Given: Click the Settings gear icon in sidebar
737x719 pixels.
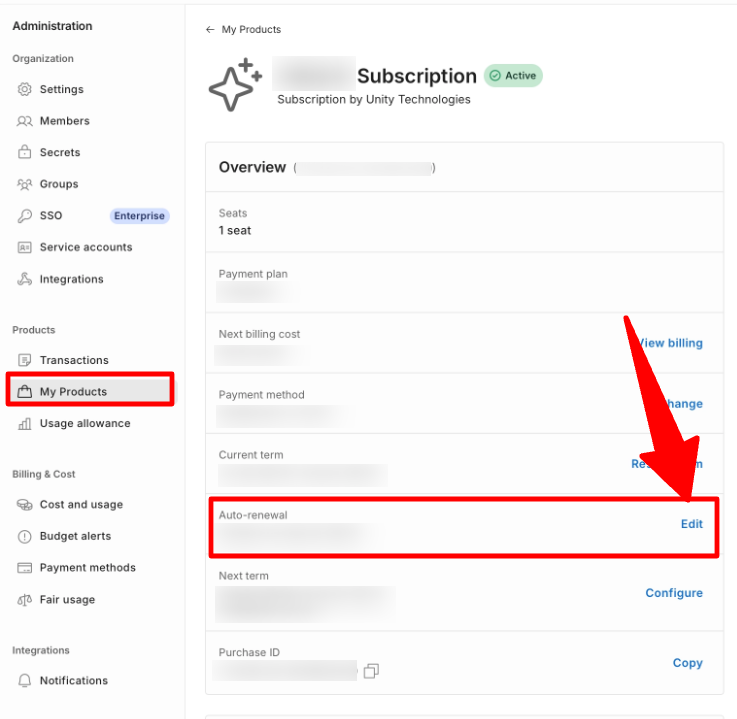Looking at the screenshot, I should point(24,89).
